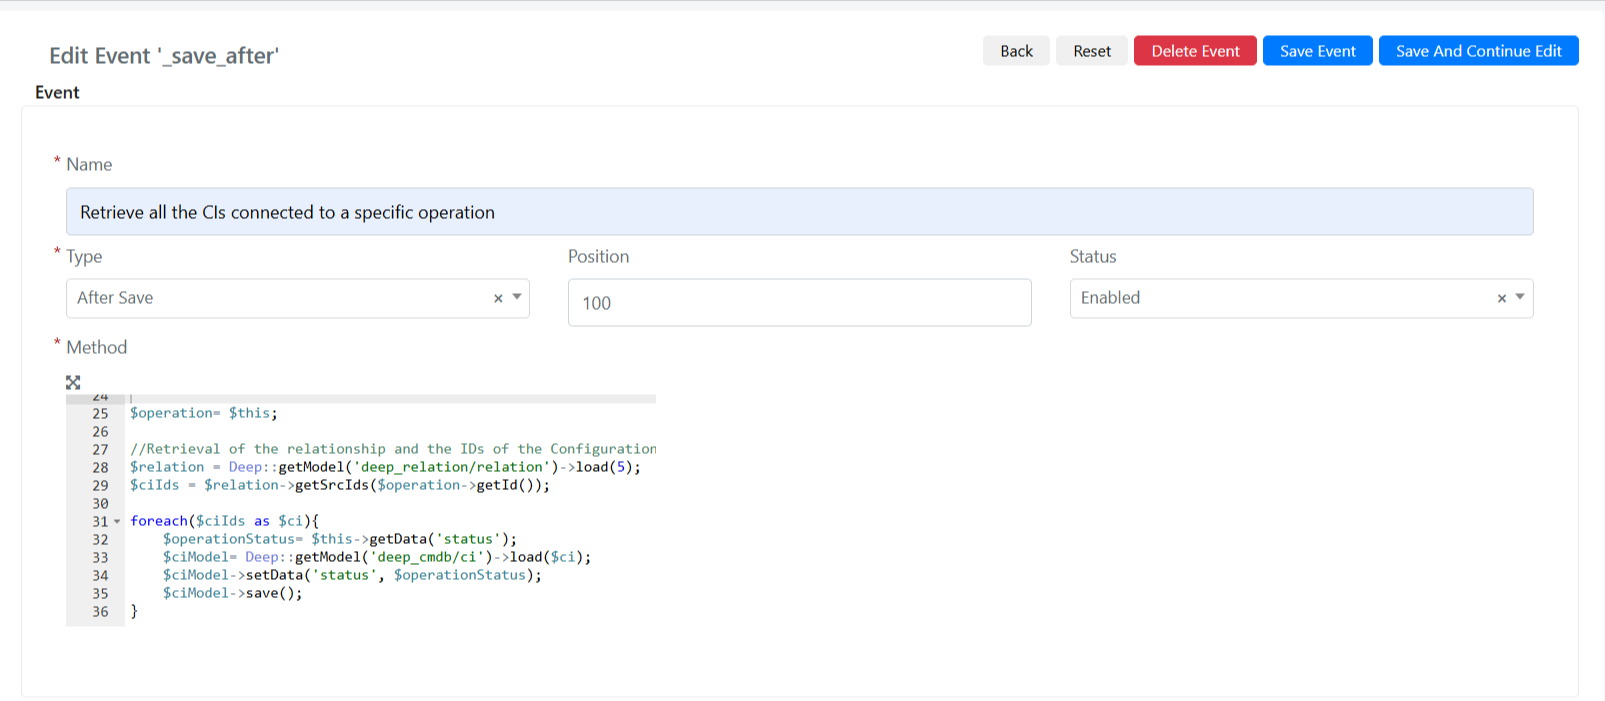This screenshot has width=1605, height=701.
Task: Click the Status field label
Action: click(1093, 256)
